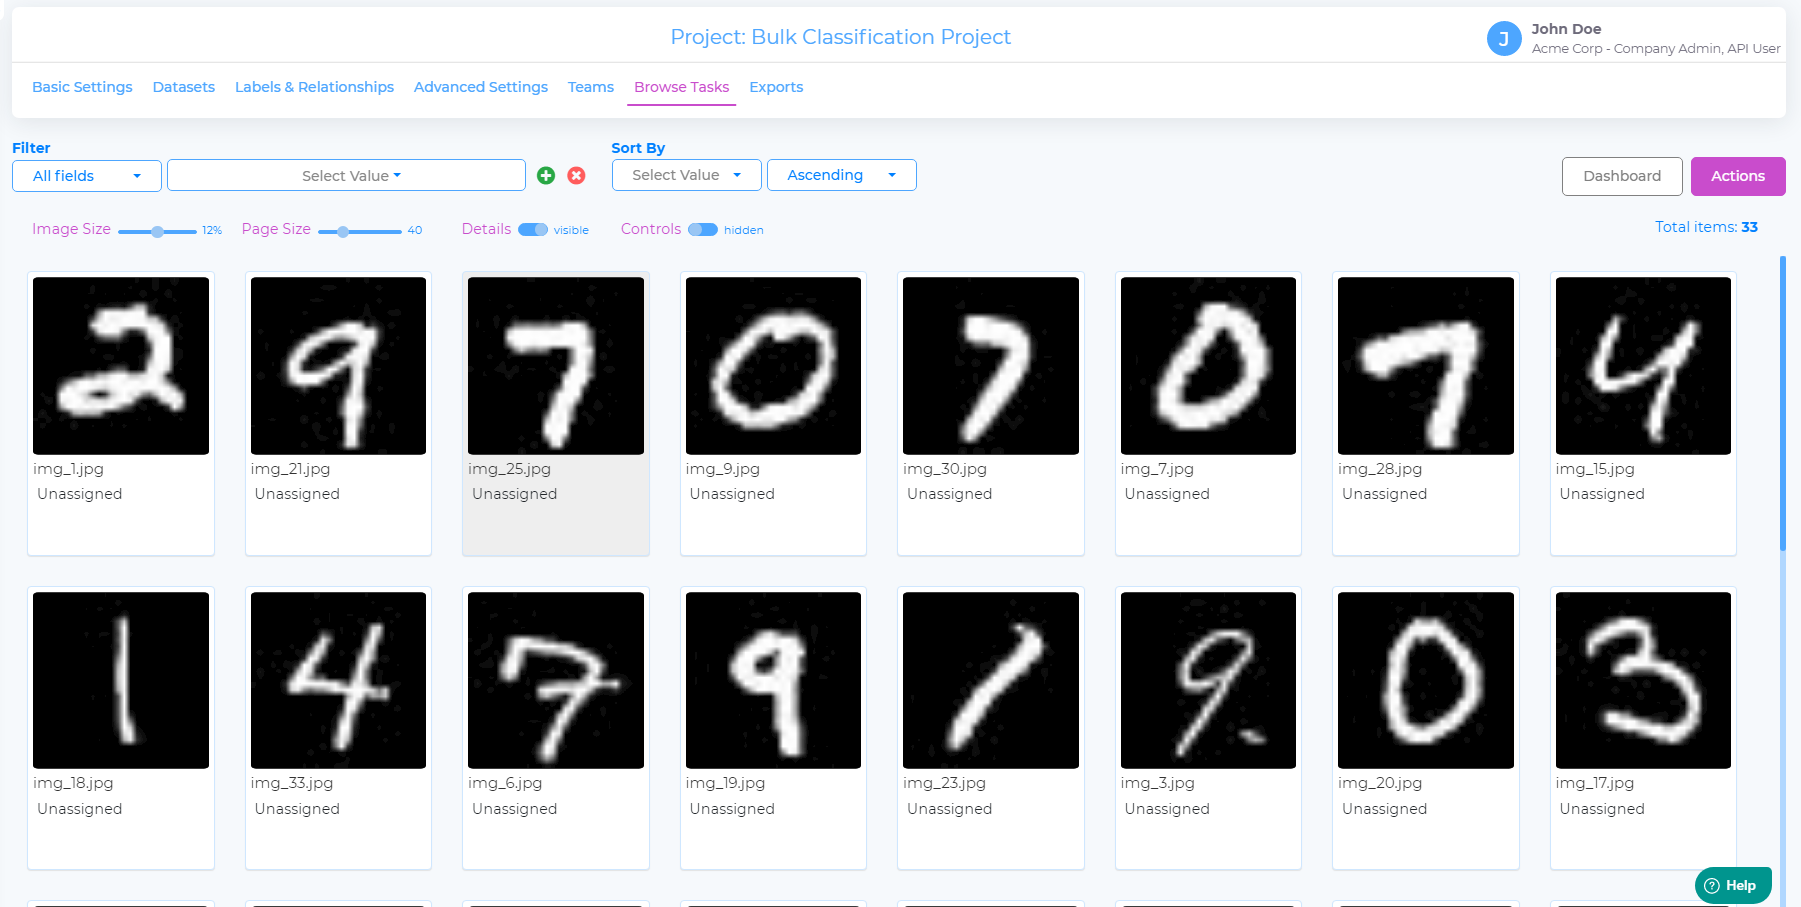Click the Help button
The height and width of the screenshot is (907, 1801).
coord(1733,885)
